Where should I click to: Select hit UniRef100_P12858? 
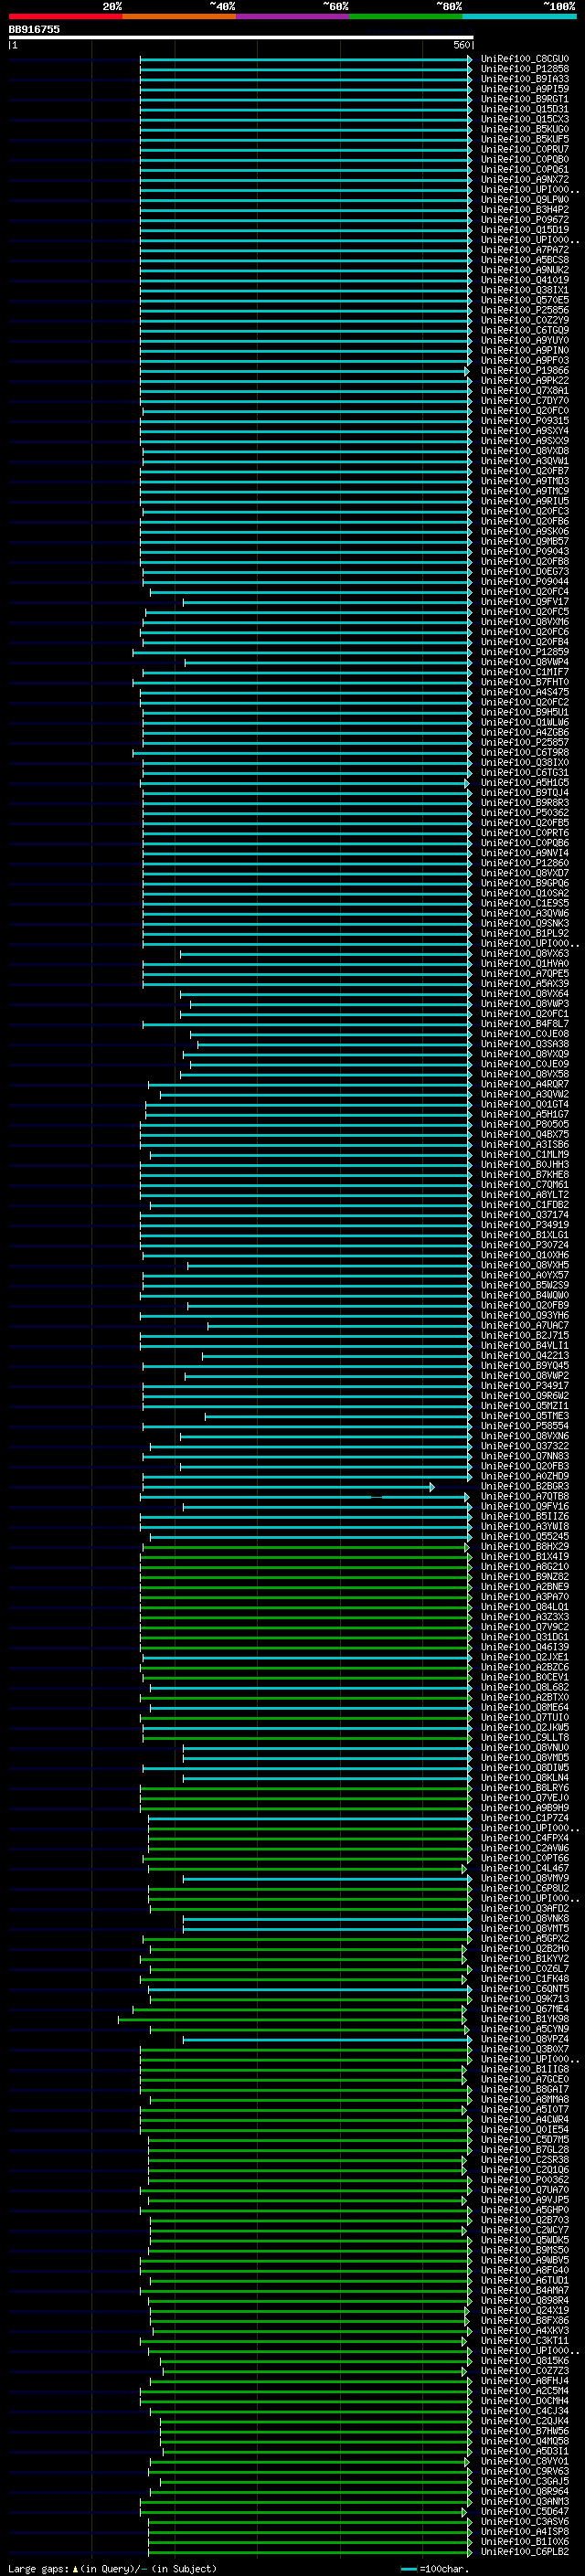coord(525,69)
